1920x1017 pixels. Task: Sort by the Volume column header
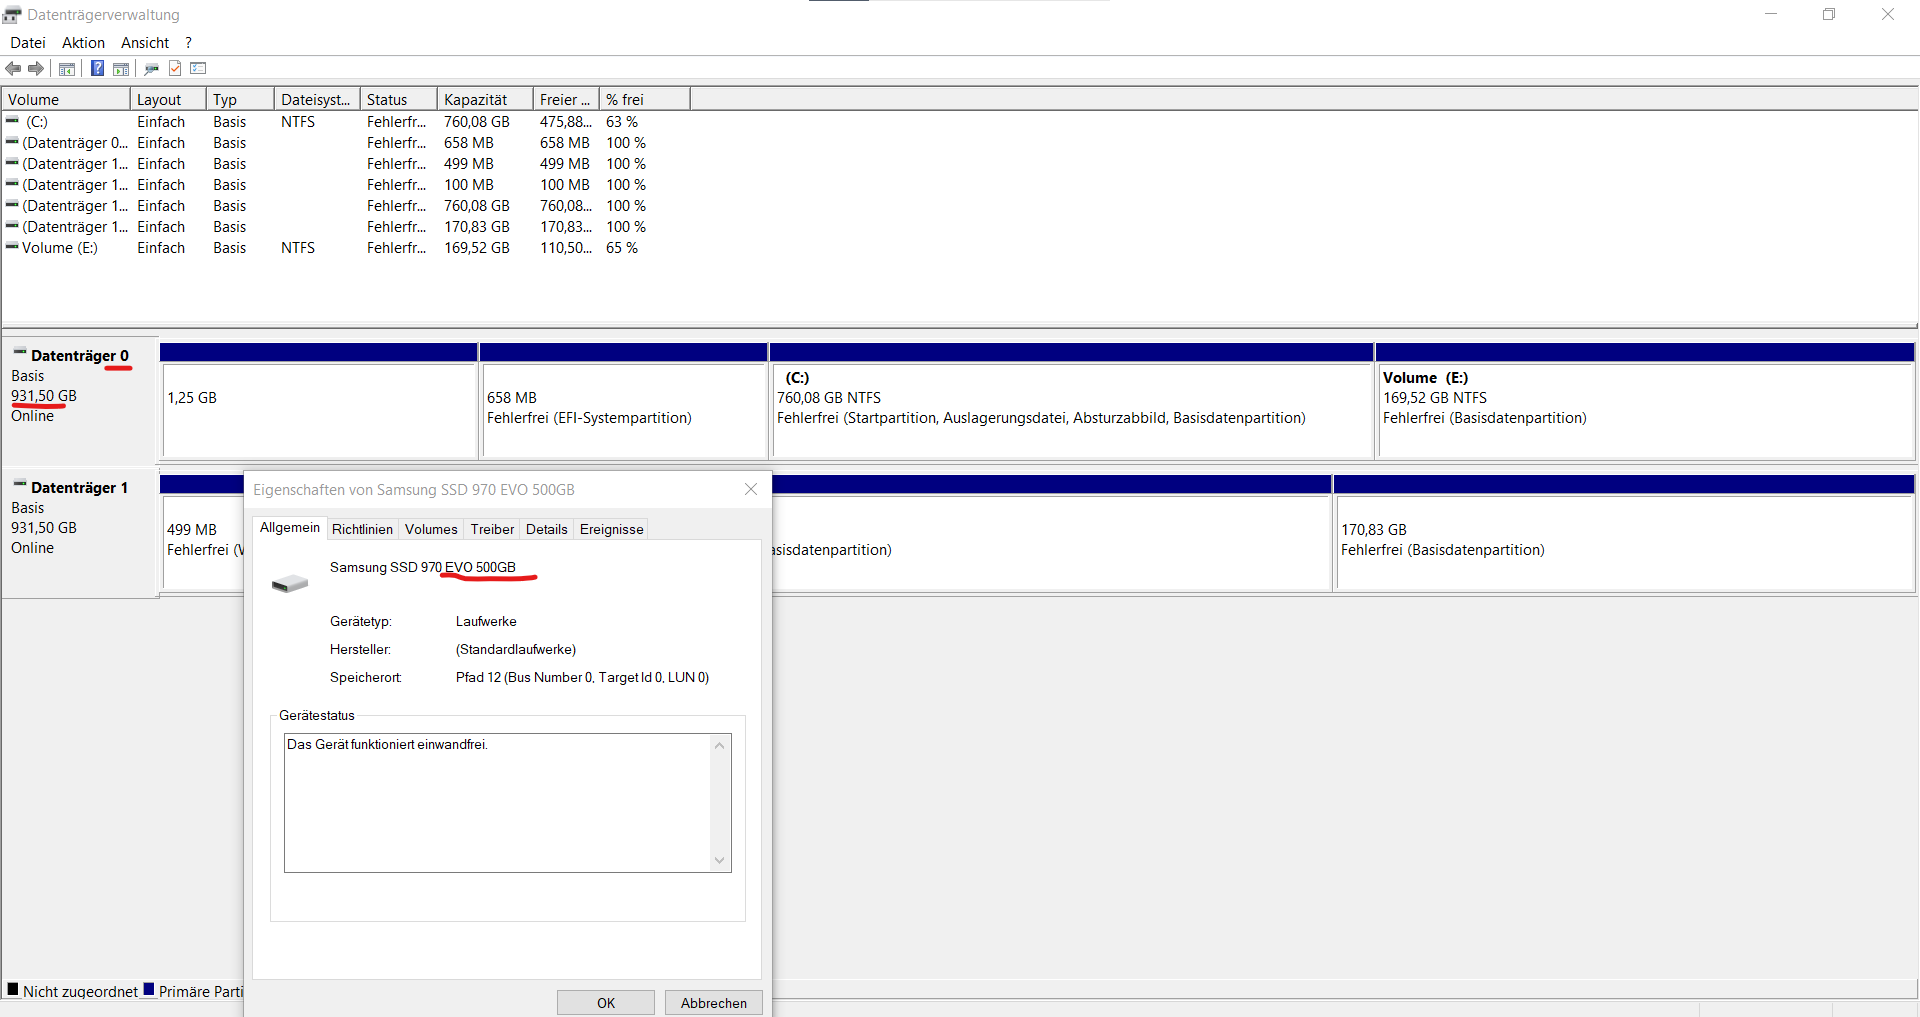click(x=66, y=99)
